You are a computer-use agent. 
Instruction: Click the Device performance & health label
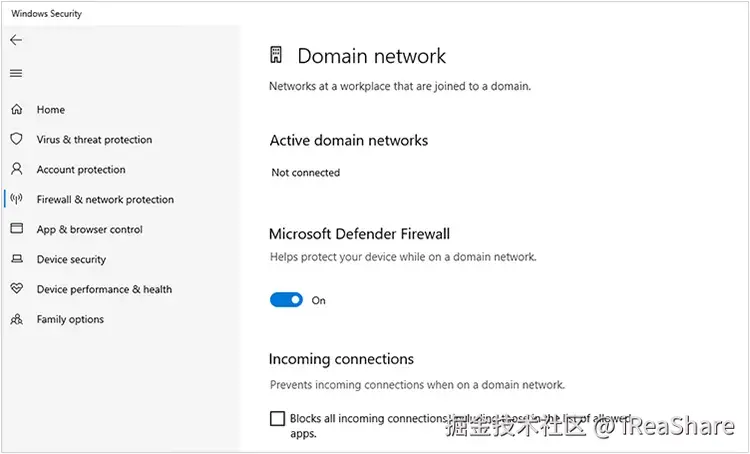click(x=104, y=290)
